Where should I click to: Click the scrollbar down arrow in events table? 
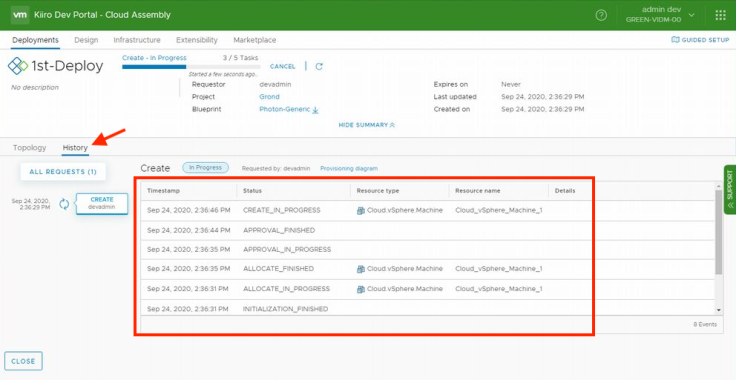tap(719, 311)
